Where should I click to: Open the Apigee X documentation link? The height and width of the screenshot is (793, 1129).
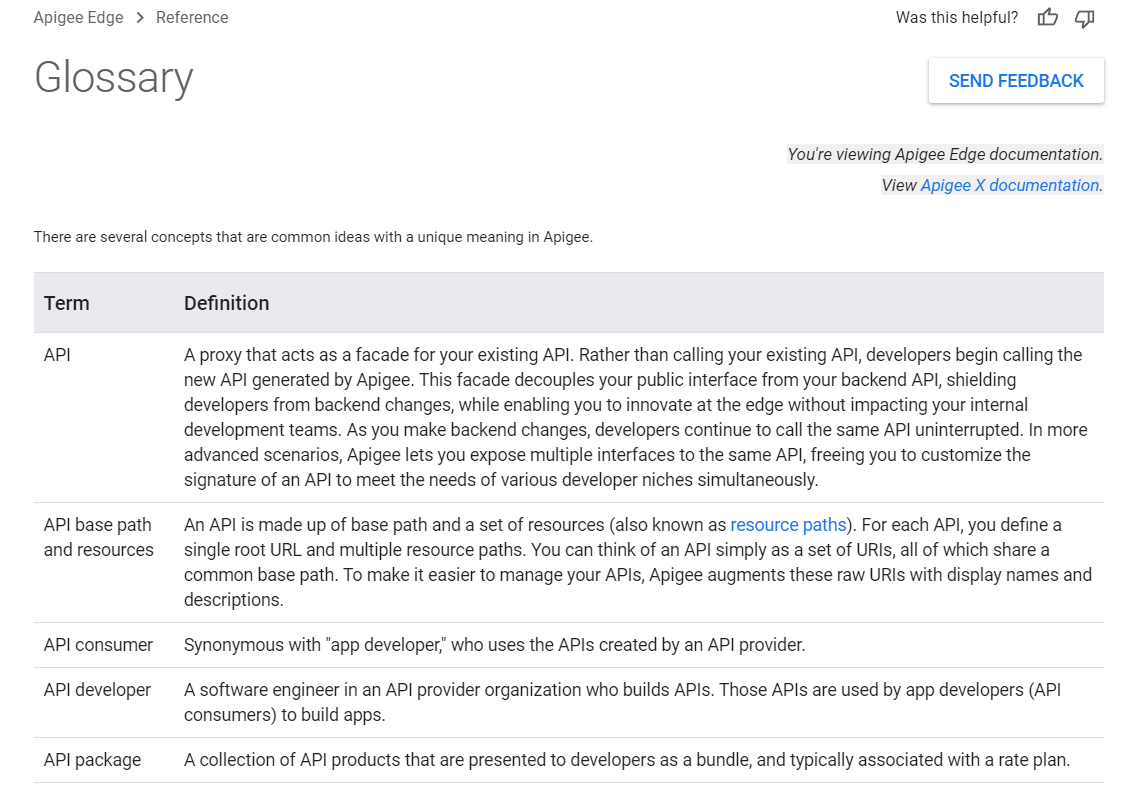(1009, 185)
